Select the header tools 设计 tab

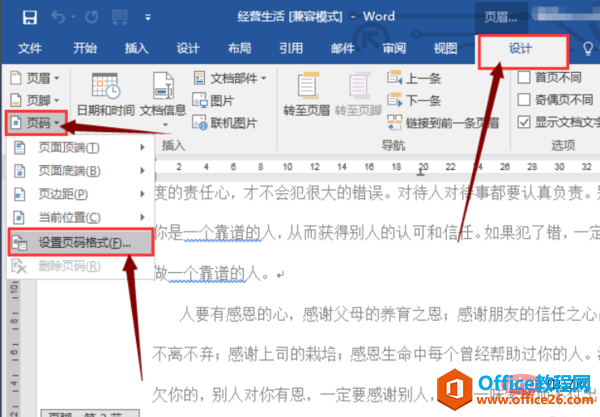click(x=522, y=52)
